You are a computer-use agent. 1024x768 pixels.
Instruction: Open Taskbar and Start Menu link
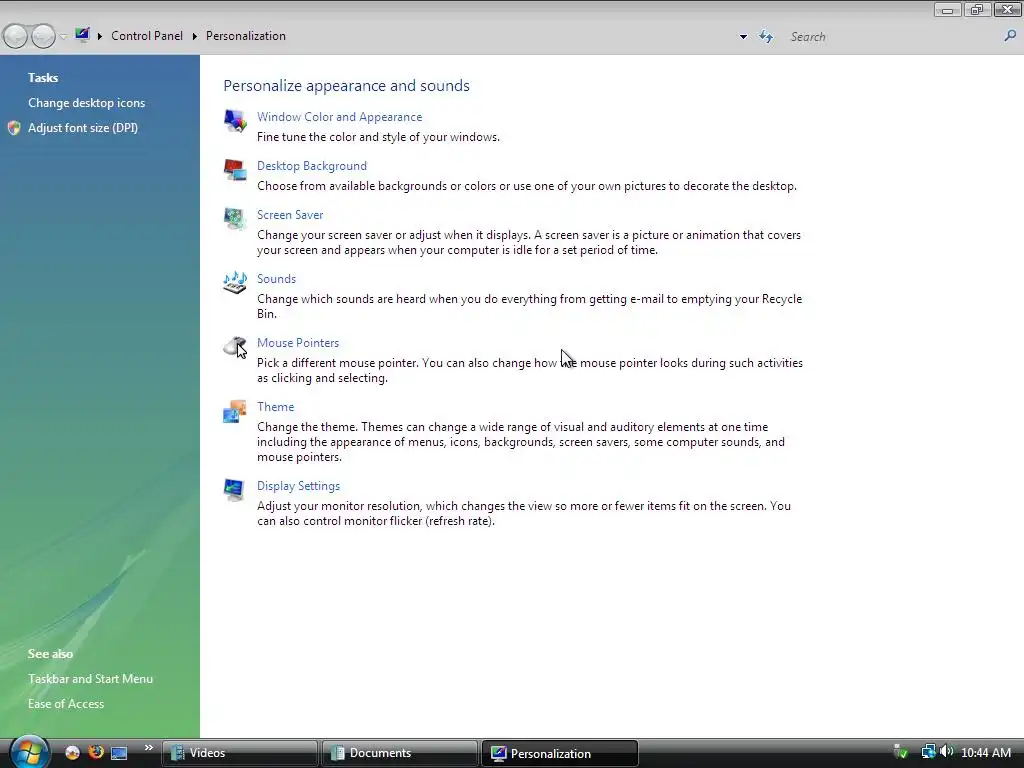(90, 679)
